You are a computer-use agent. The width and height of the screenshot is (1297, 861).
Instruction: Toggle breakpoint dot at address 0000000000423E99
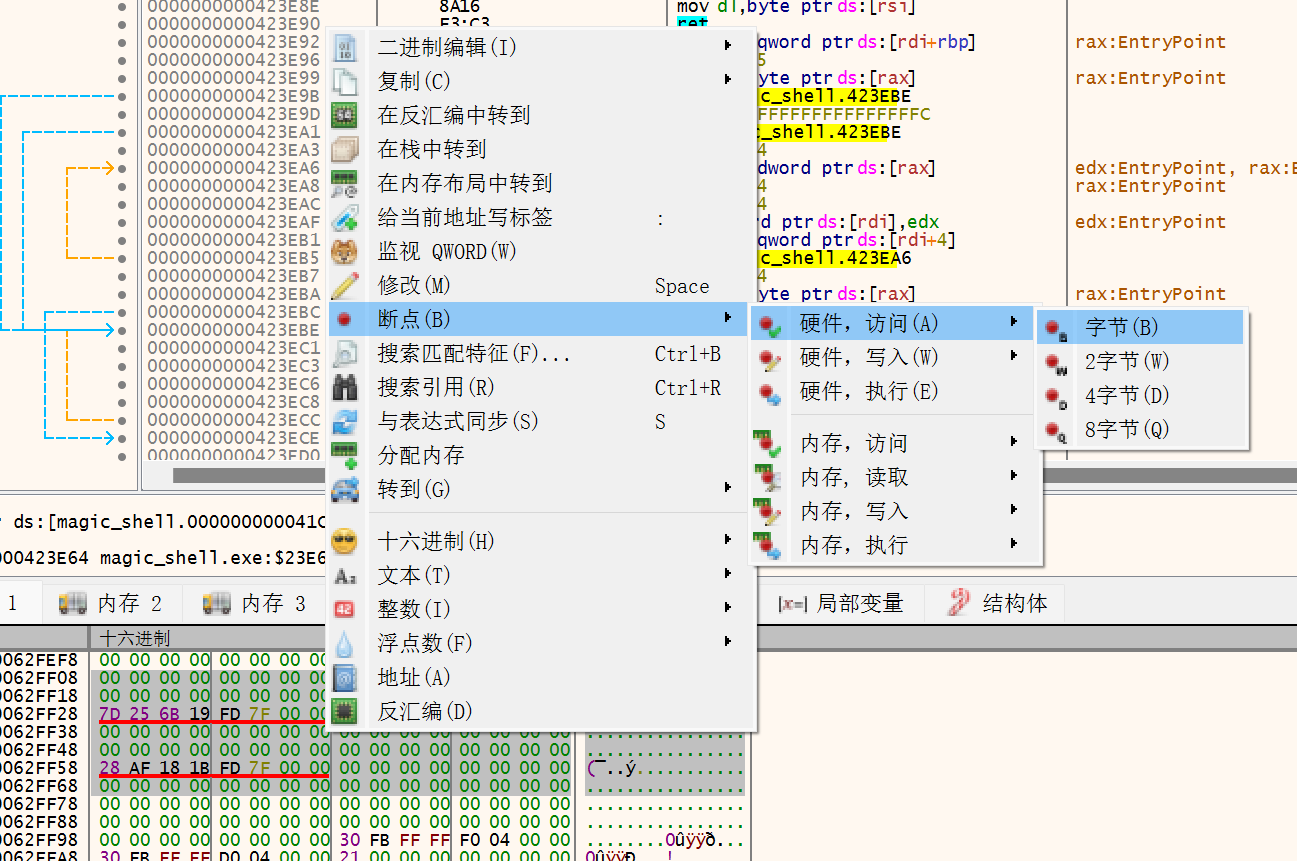[122, 78]
